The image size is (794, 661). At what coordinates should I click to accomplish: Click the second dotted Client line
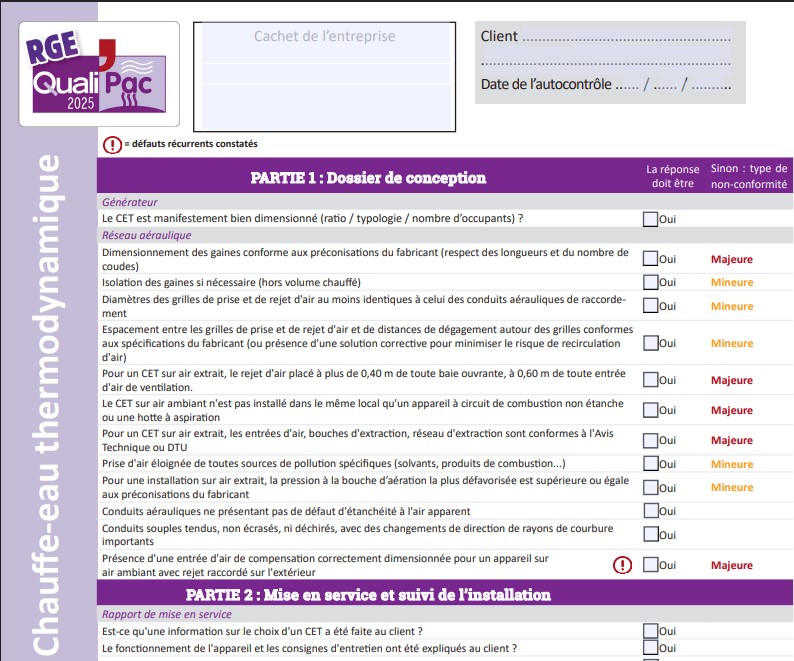(606, 63)
